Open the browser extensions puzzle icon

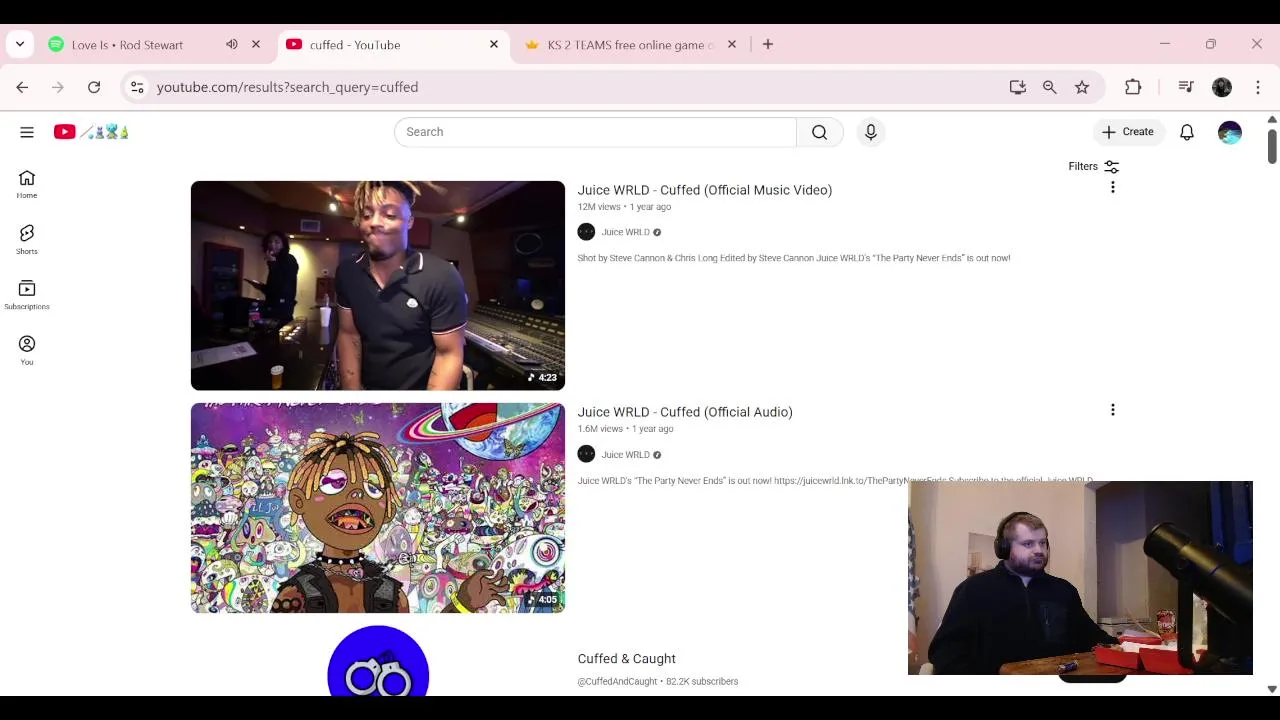click(x=1133, y=87)
